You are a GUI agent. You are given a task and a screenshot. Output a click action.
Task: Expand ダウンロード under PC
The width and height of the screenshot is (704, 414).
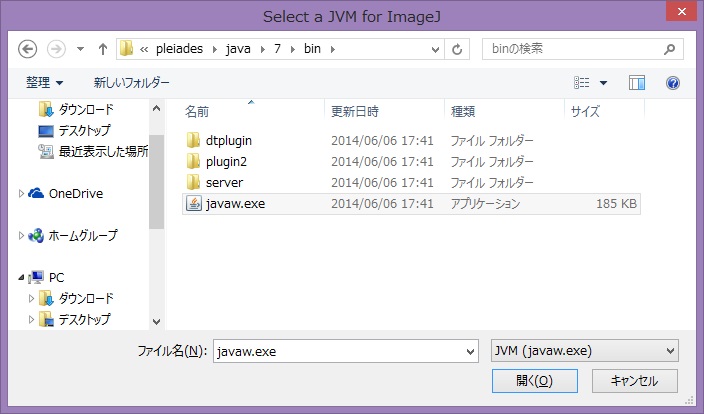pyautogui.click(x=31, y=298)
